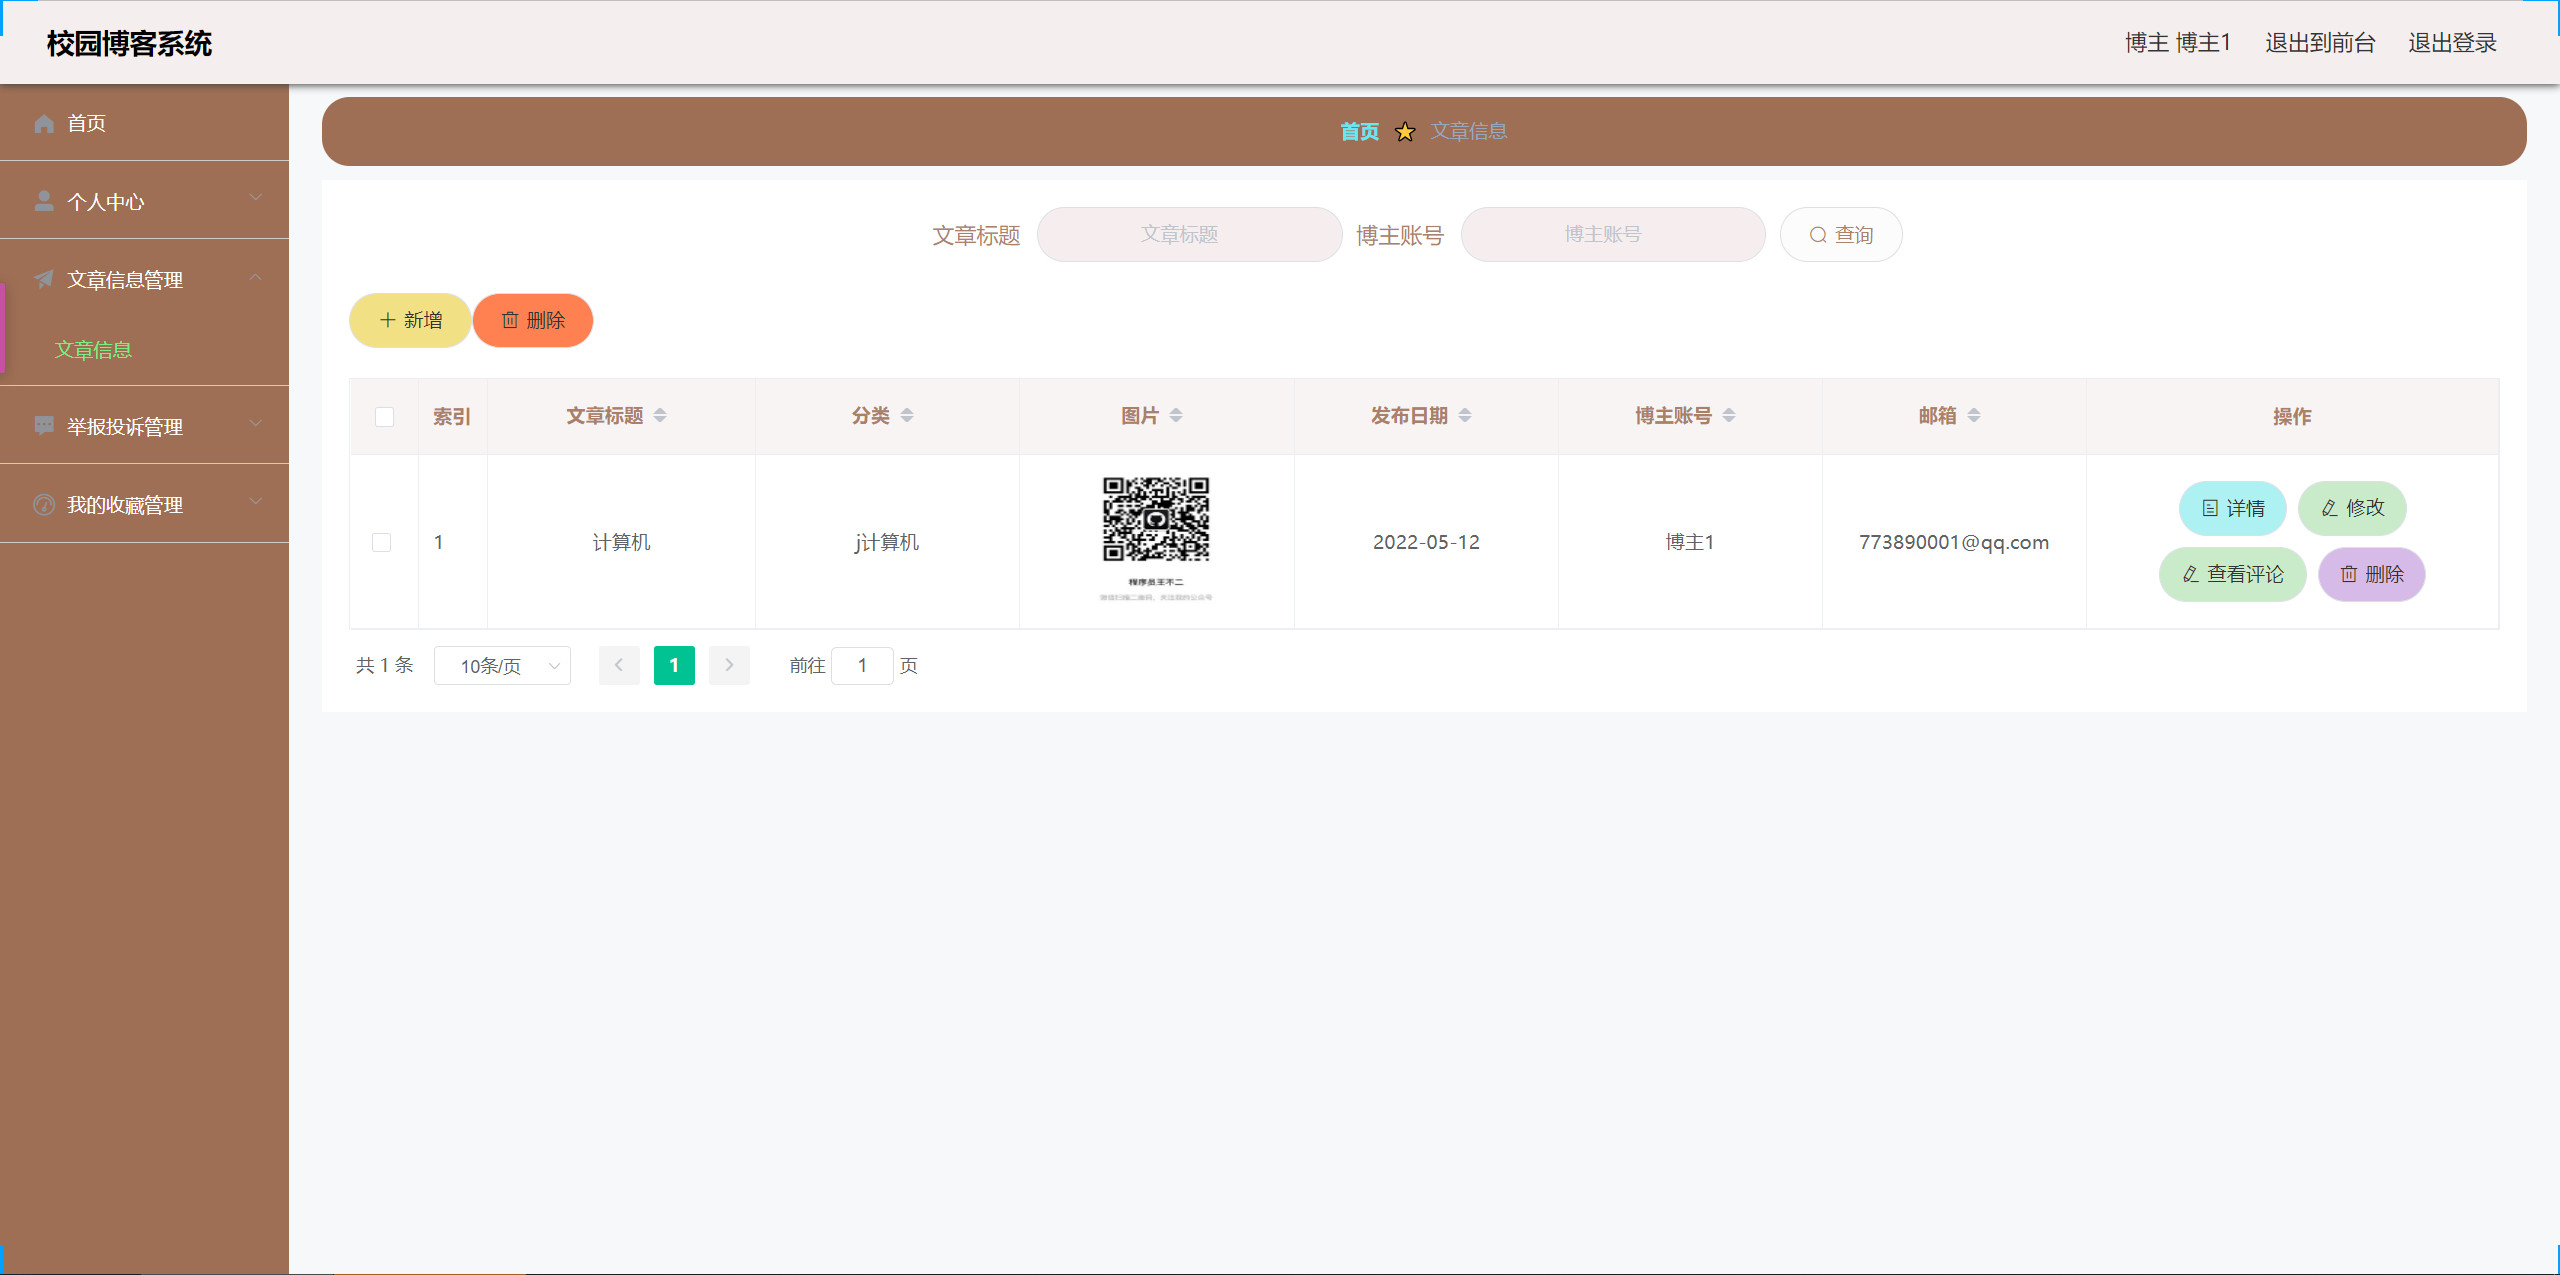Open details with the 详情 button

2232,508
